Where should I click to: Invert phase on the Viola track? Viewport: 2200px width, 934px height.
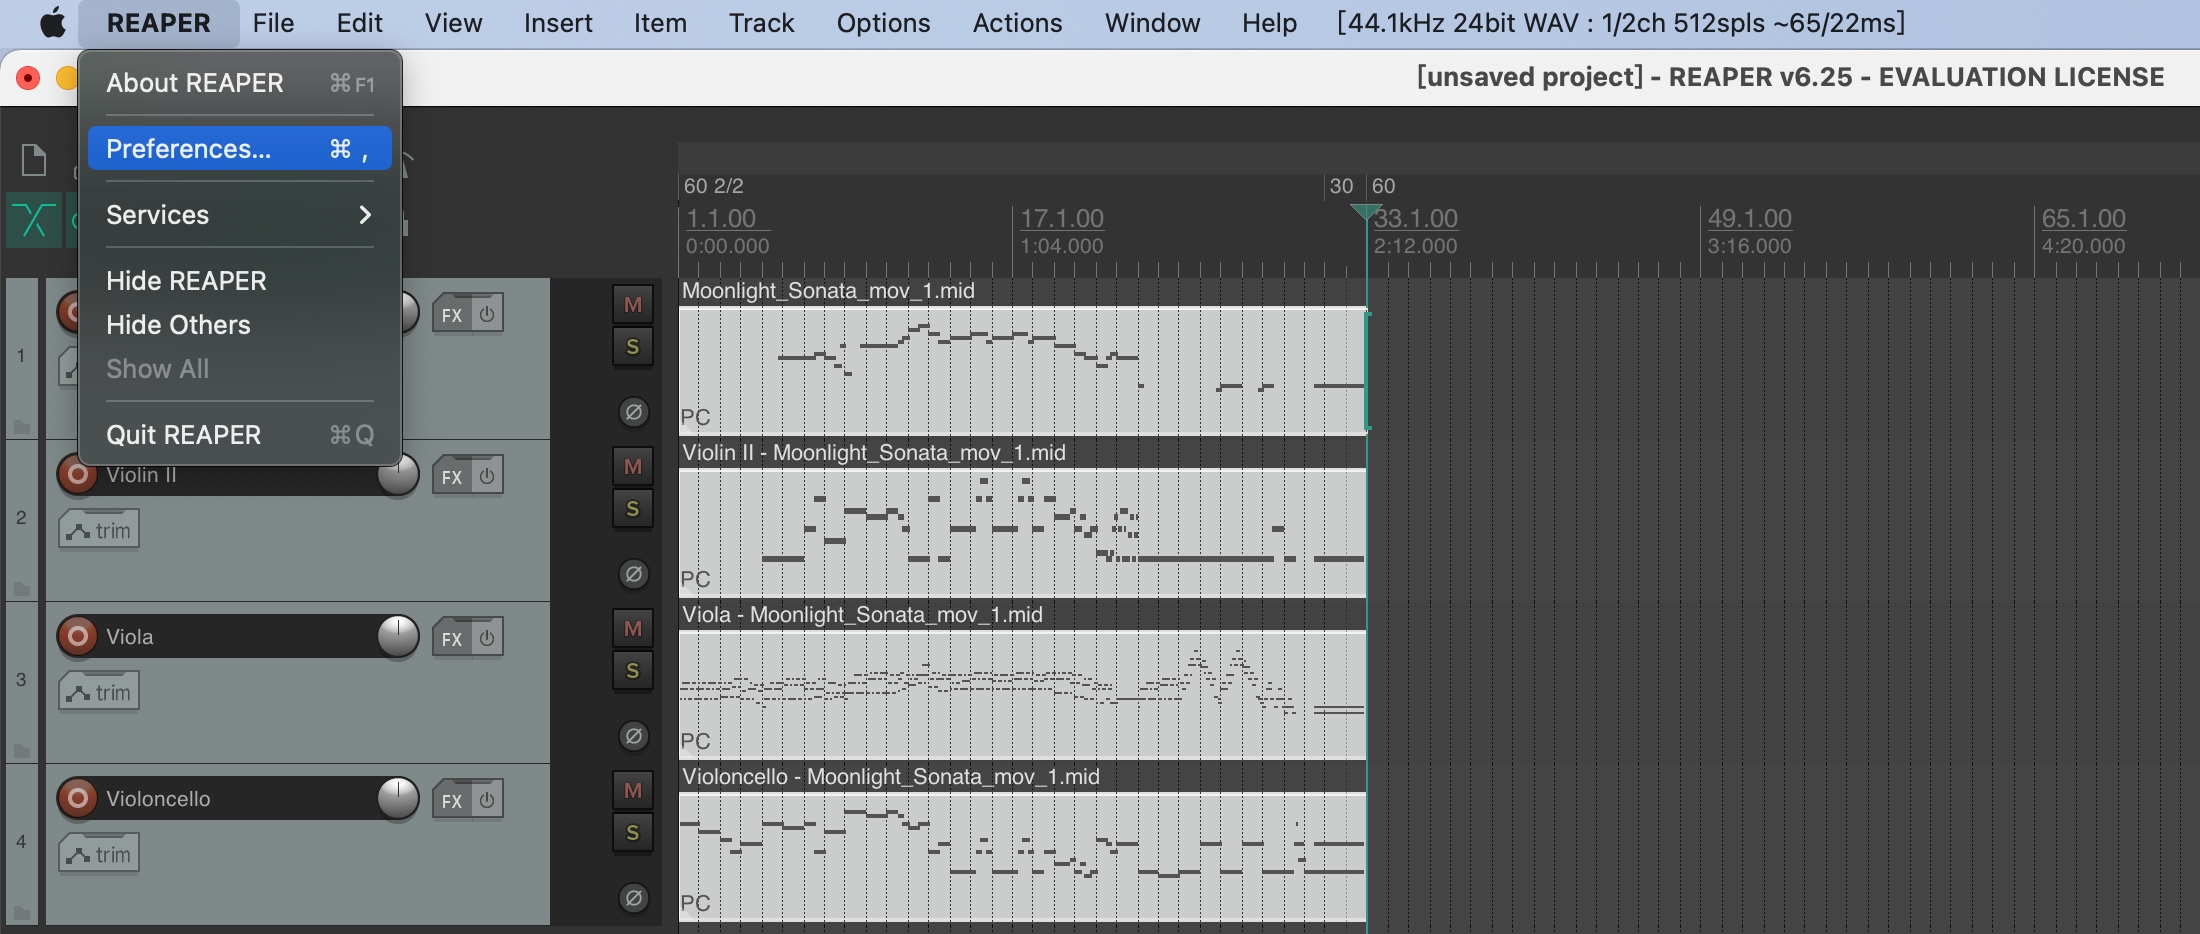(x=633, y=737)
